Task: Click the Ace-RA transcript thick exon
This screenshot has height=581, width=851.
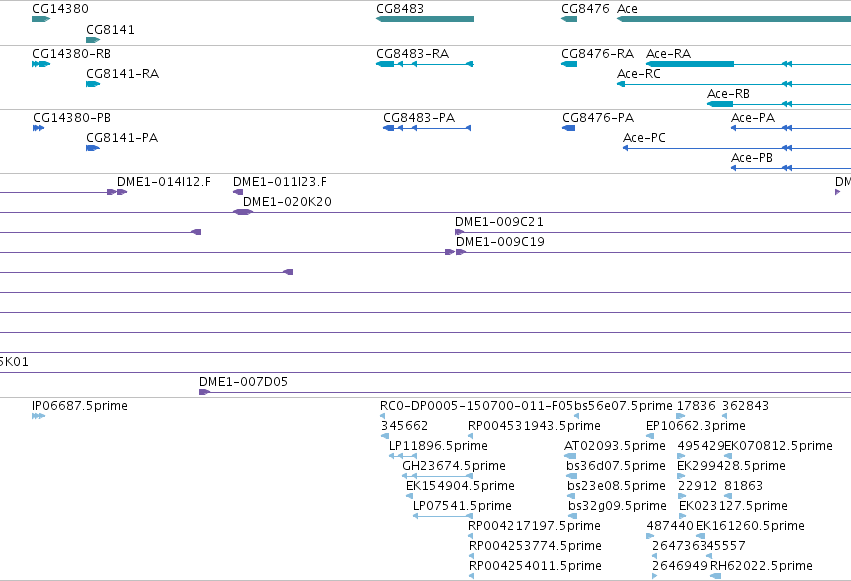Action: [690, 64]
